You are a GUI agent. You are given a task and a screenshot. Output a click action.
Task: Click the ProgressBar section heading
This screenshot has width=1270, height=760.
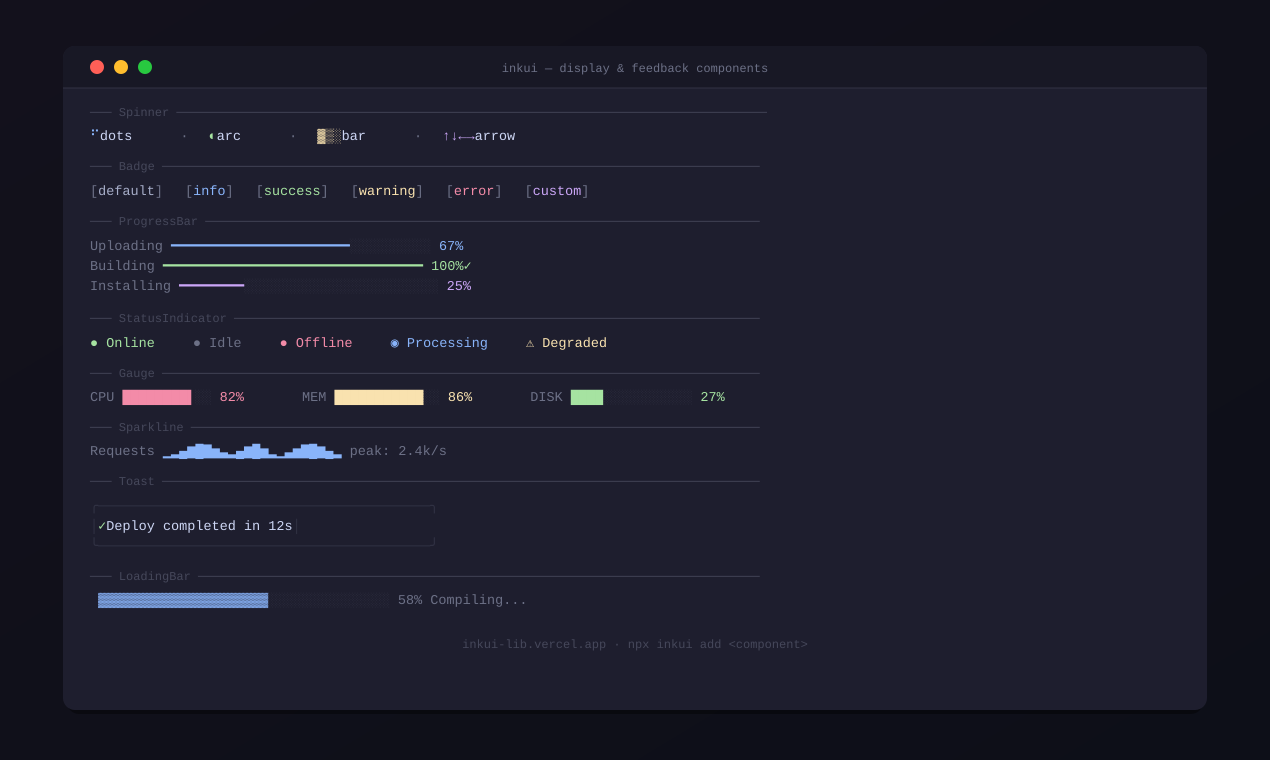(x=158, y=222)
